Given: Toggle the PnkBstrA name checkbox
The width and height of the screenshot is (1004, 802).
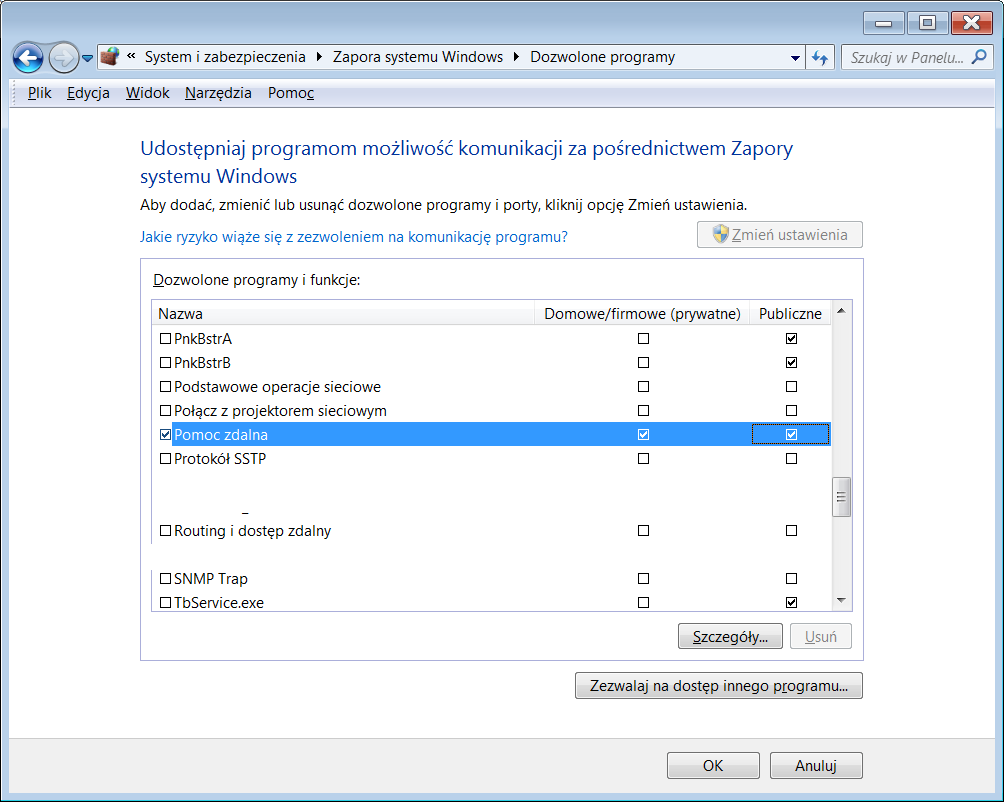Looking at the screenshot, I should [165, 339].
